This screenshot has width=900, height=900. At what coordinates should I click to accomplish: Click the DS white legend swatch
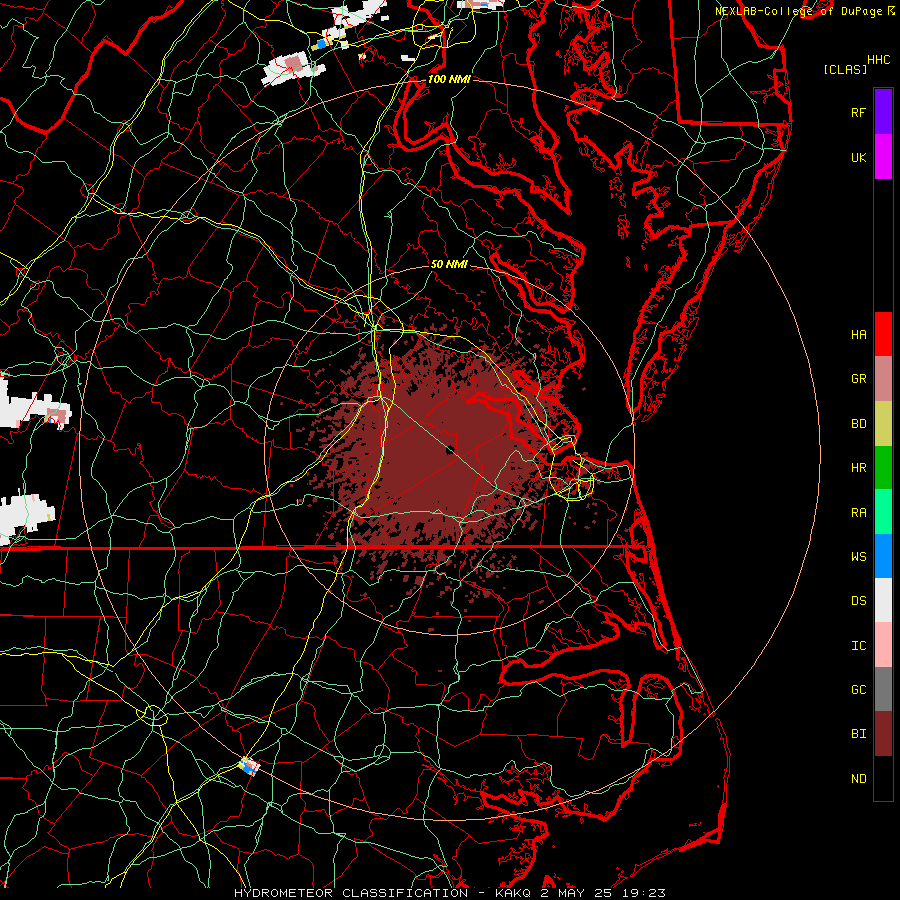tap(883, 600)
